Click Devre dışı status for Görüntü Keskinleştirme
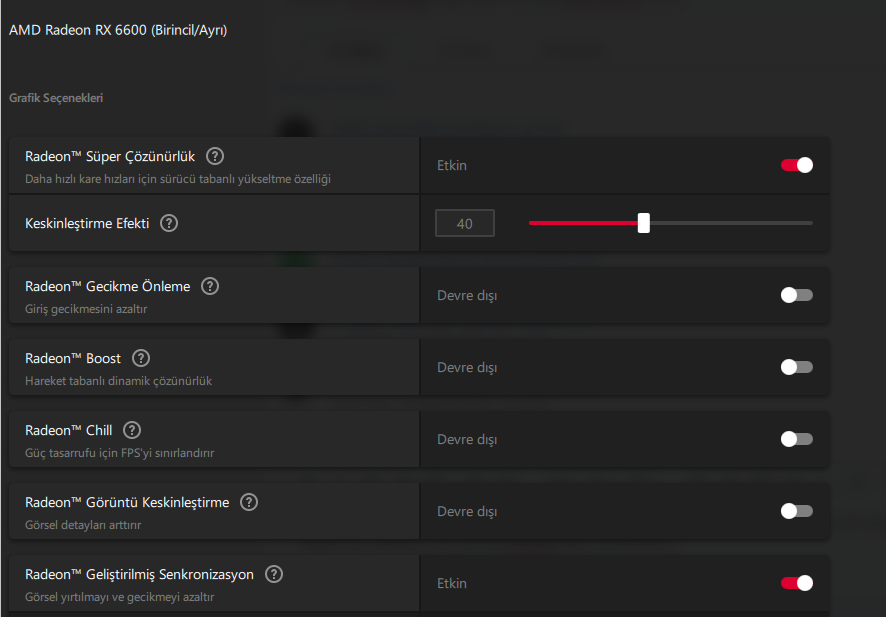The image size is (886, 617). pos(467,512)
